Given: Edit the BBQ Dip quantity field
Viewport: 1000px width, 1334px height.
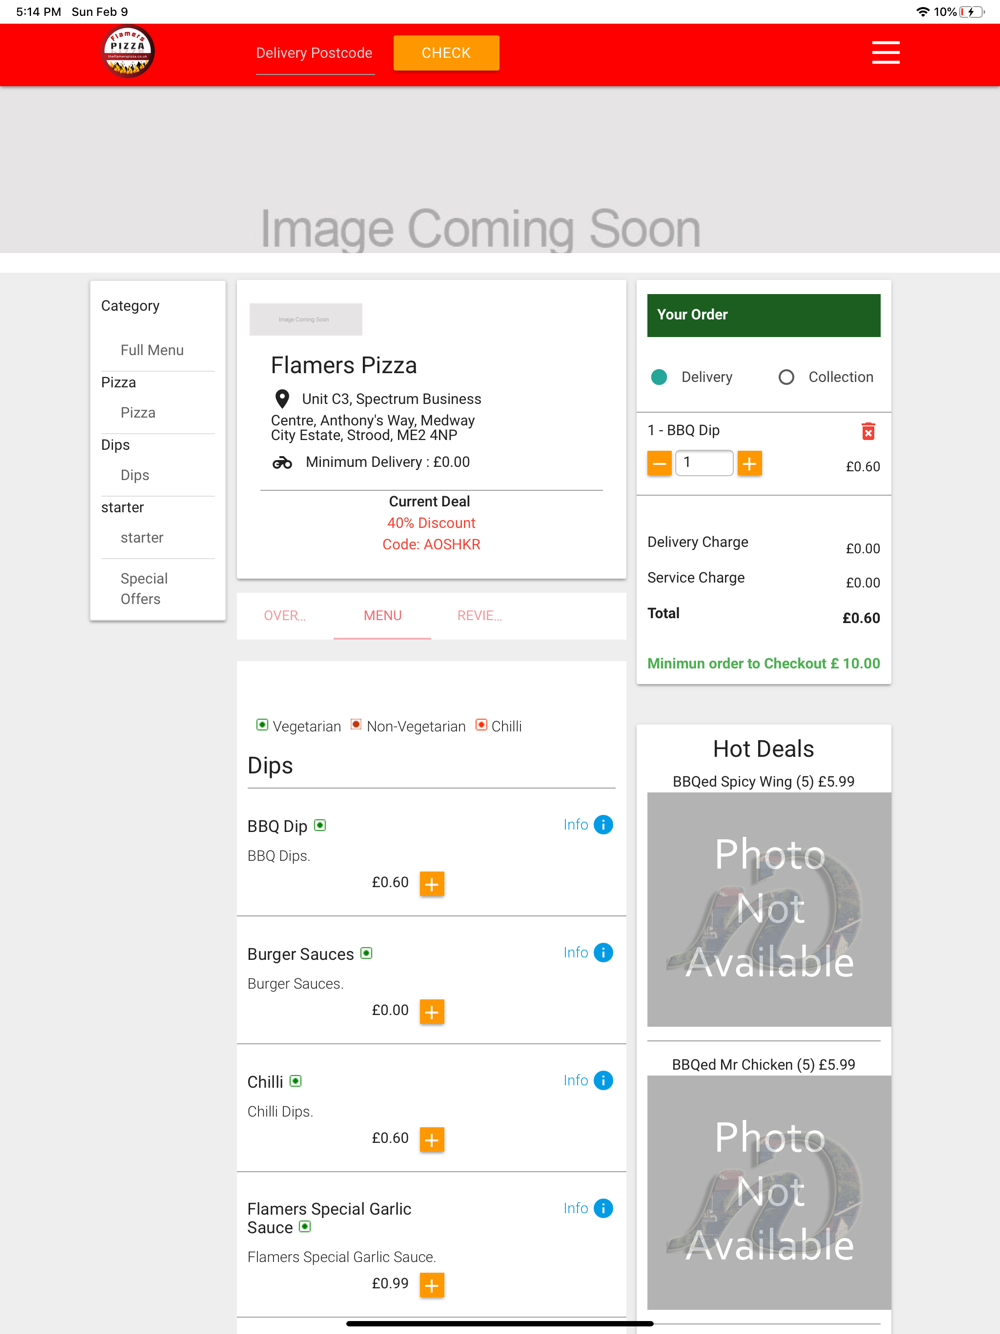Looking at the screenshot, I should coord(704,463).
